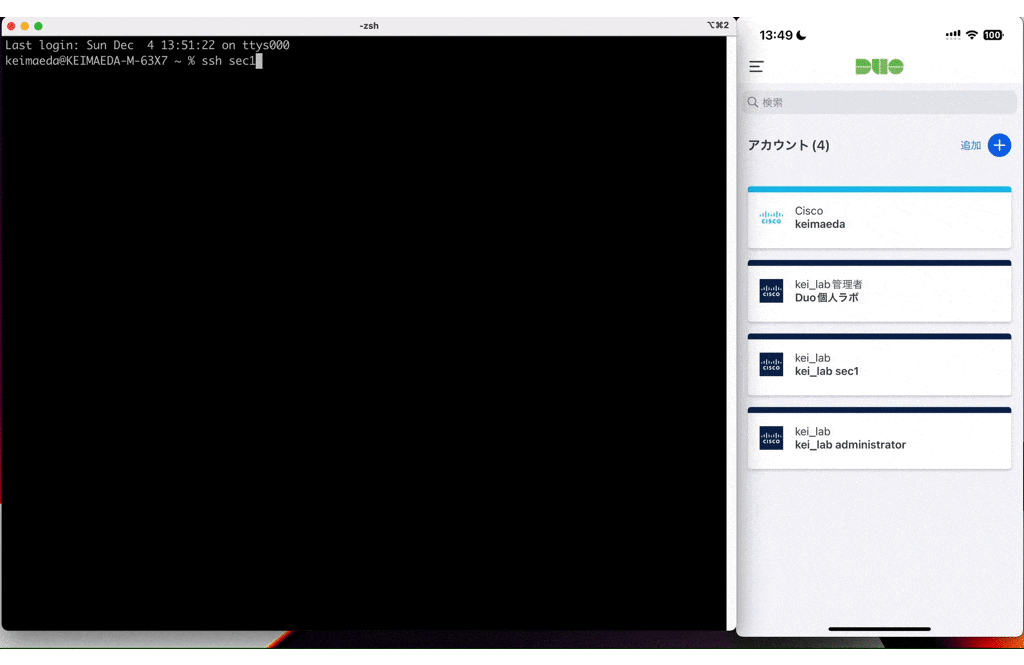Tap the home indicator bar at the bottom
This screenshot has height=665, width=1024.
coord(879,629)
